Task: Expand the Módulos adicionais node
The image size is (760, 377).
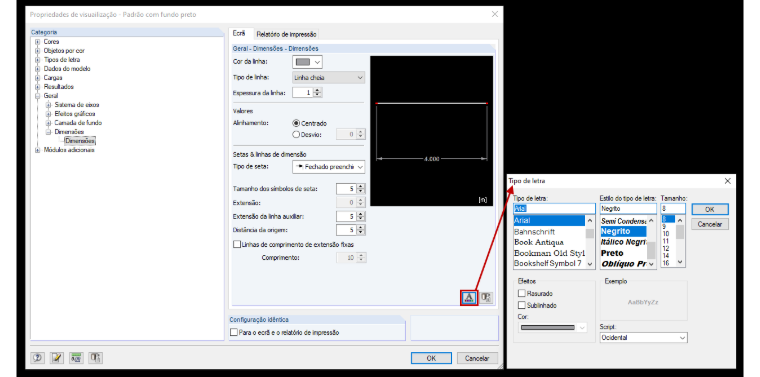Action: coord(38,150)
